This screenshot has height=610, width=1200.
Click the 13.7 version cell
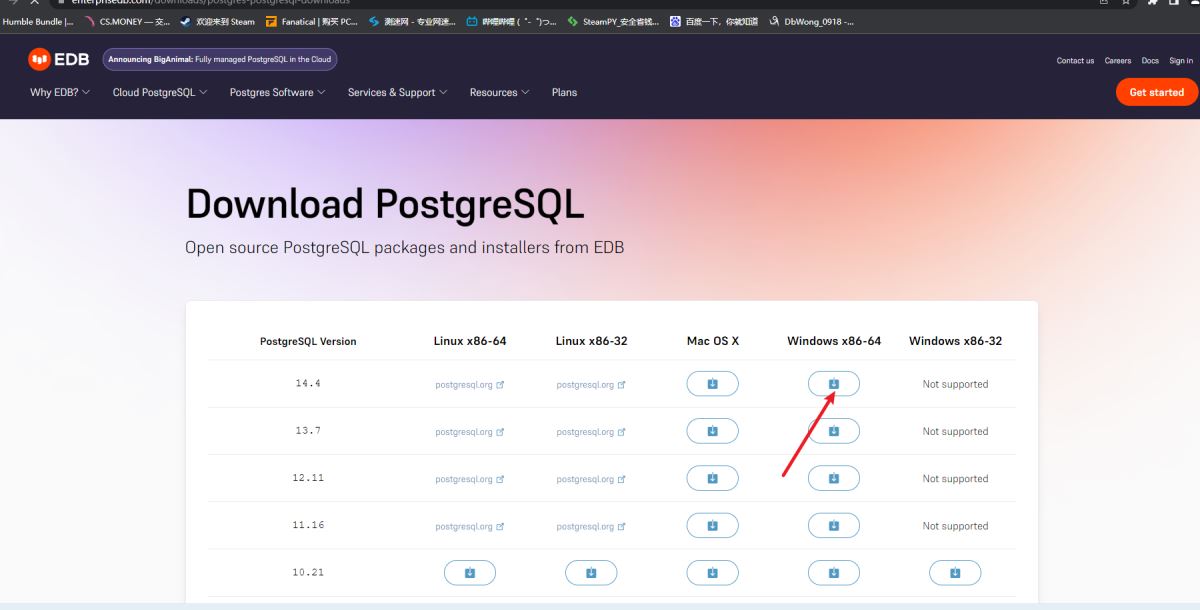308,431
